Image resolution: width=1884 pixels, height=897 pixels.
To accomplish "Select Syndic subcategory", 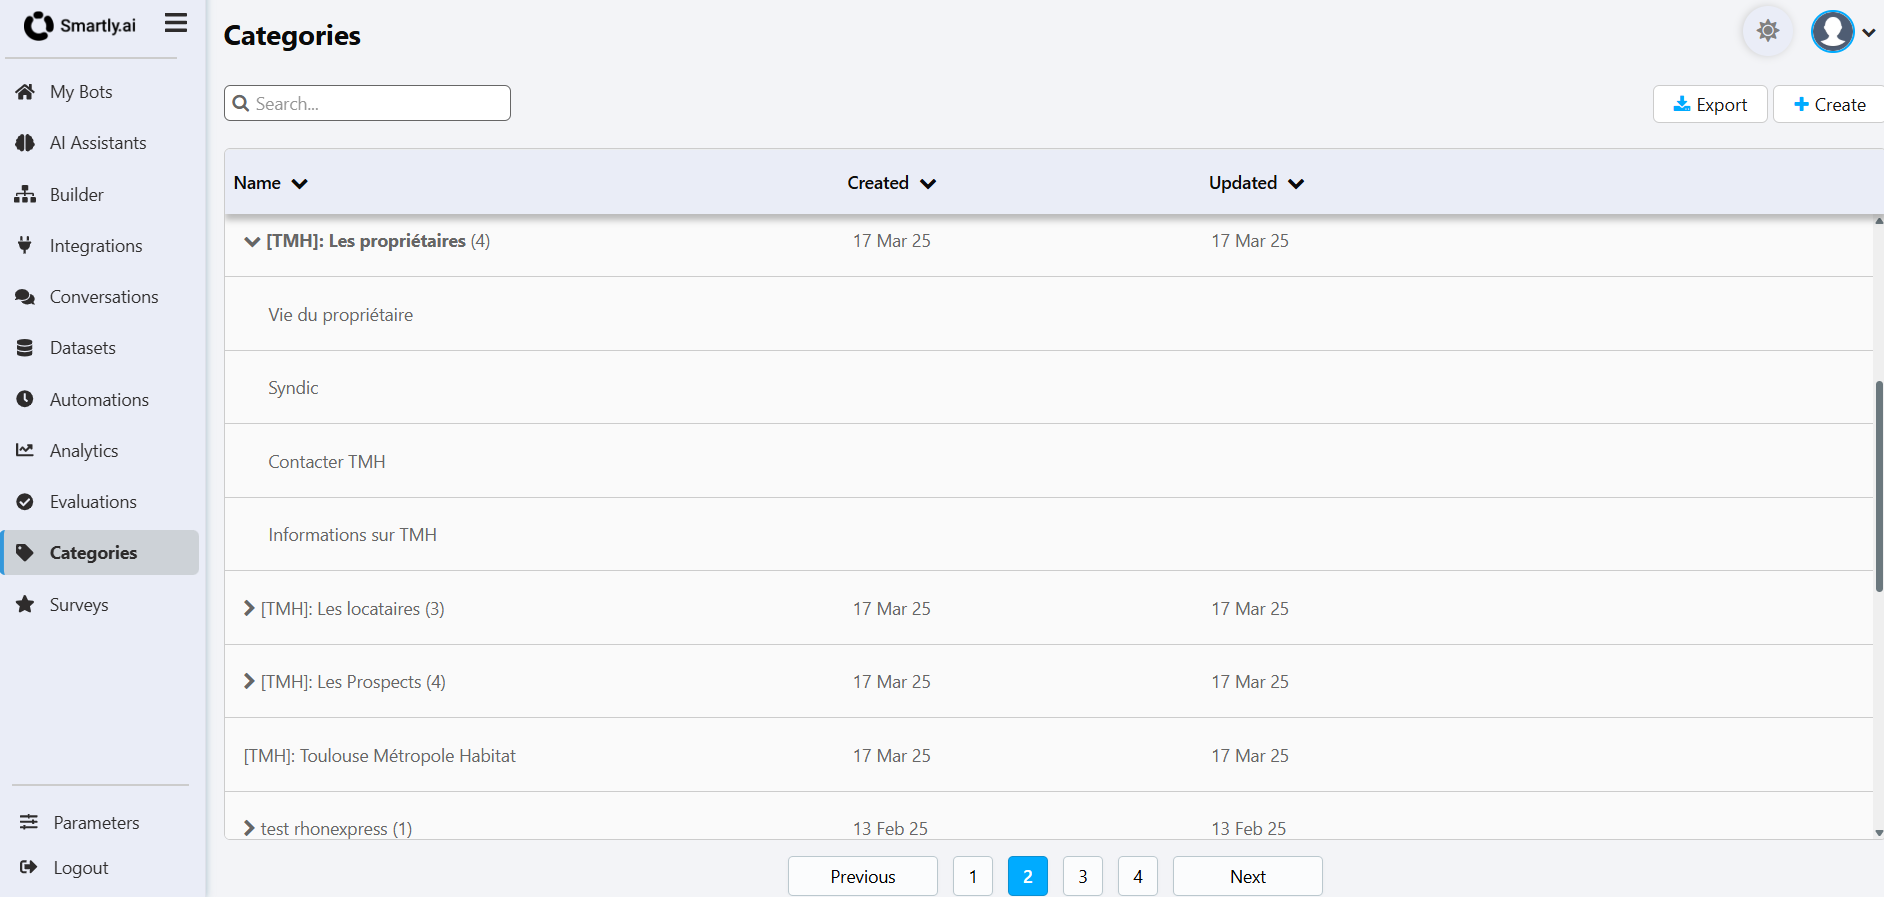I will click(293, 388).
